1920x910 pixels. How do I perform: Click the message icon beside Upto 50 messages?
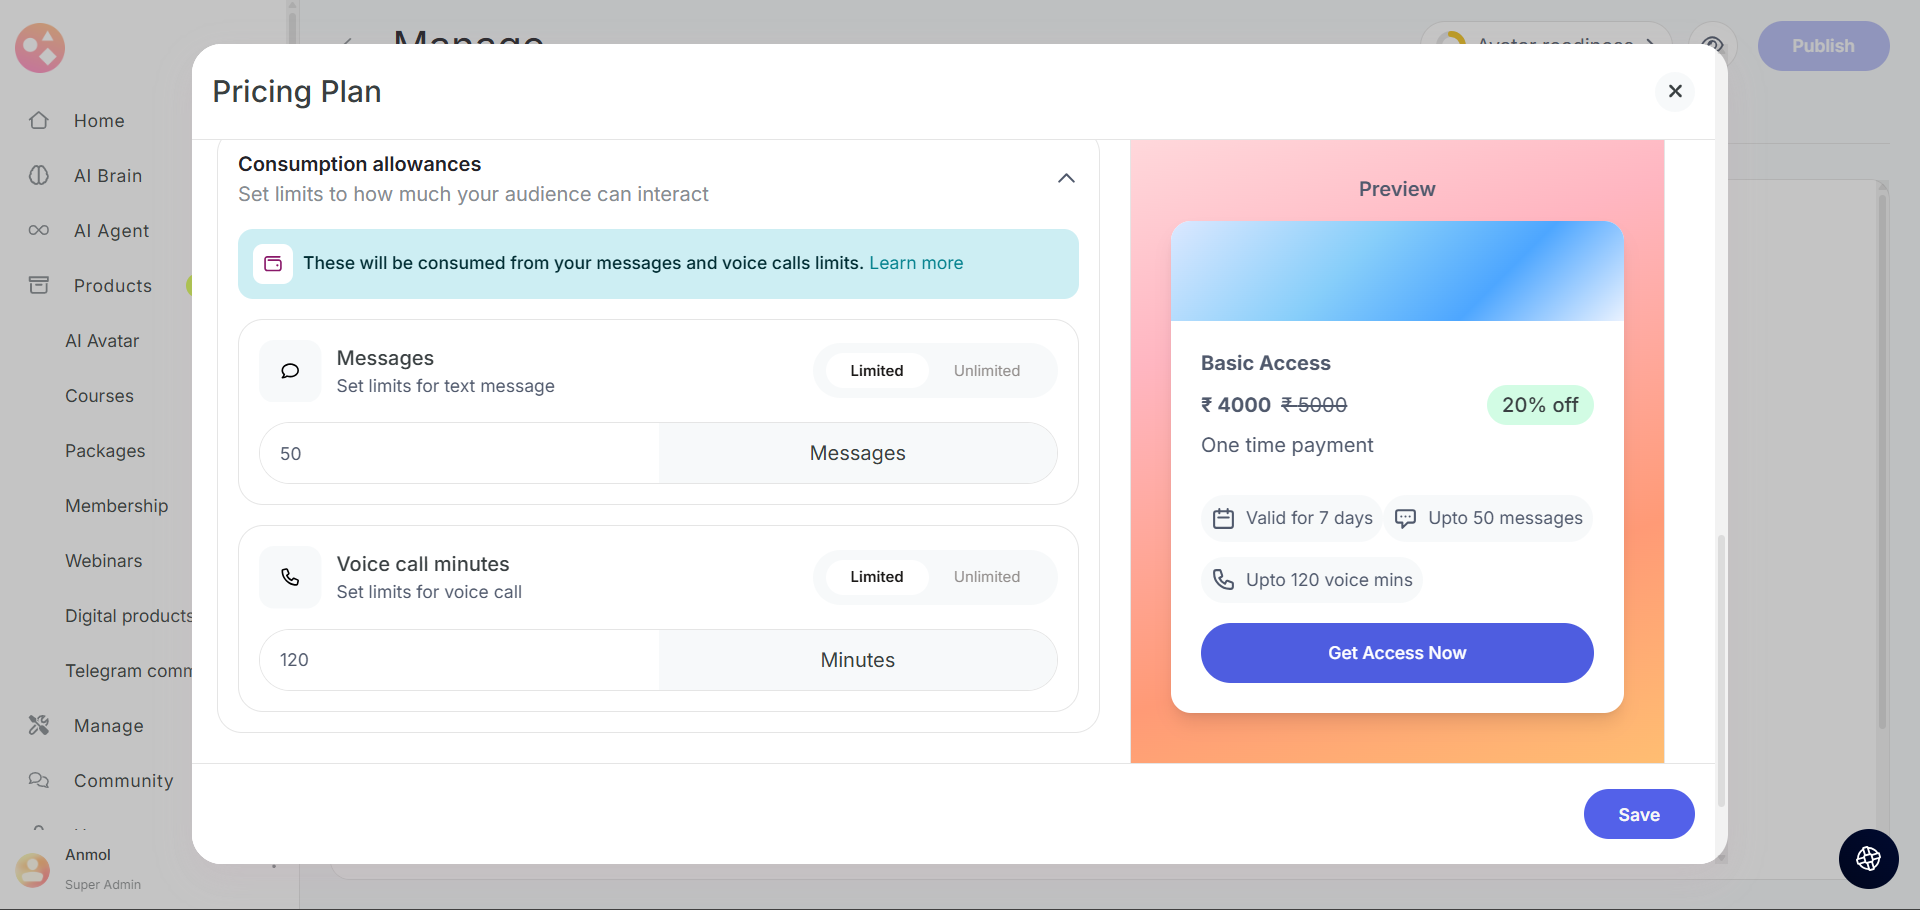click(x=1405, y=518)
